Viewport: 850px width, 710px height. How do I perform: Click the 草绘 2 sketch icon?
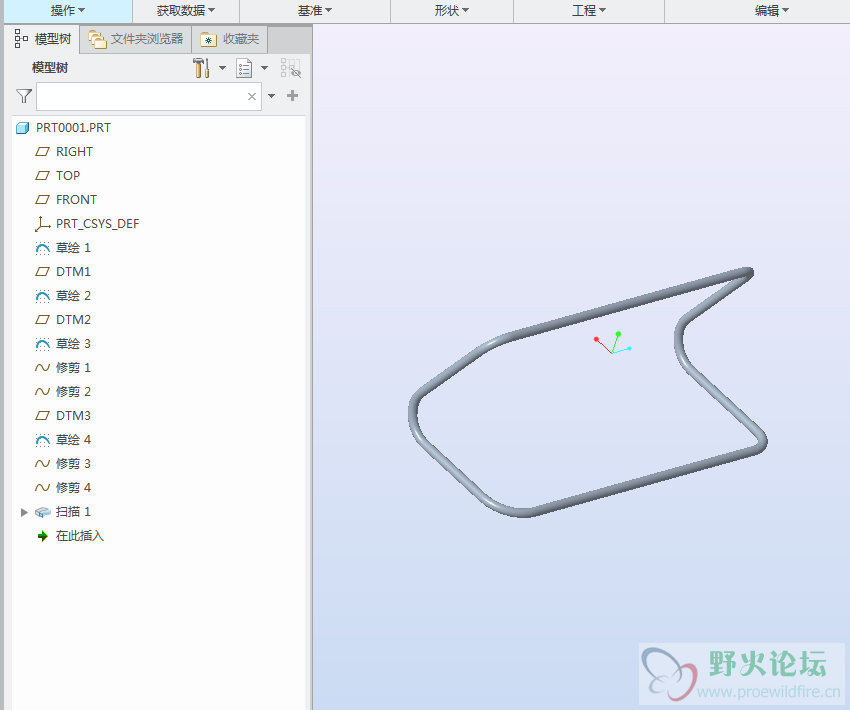coord(42,296)
